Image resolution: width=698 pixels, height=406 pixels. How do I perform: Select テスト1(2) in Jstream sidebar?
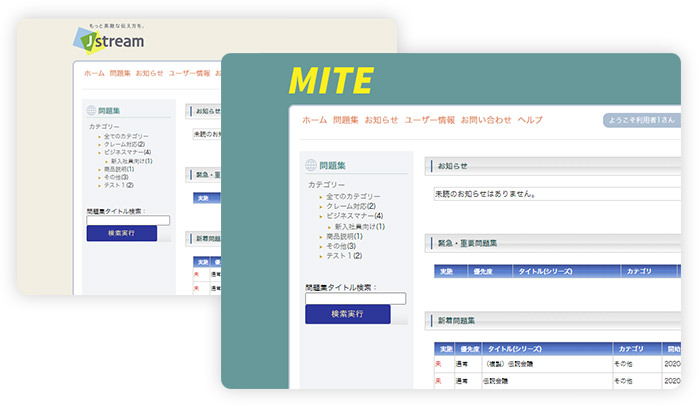(x=118, y=185)
